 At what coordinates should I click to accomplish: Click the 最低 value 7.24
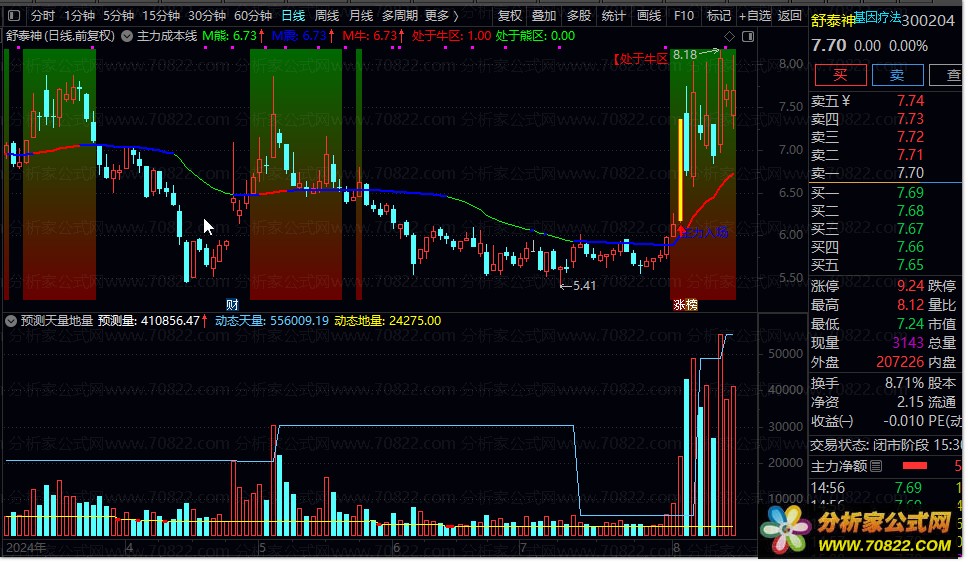coord(910,324)
